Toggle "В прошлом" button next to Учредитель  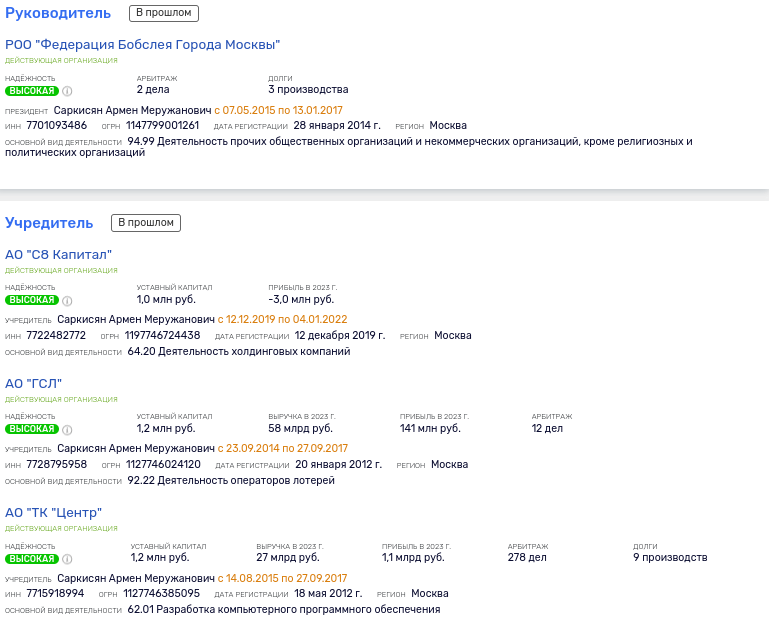pos(146,223)
